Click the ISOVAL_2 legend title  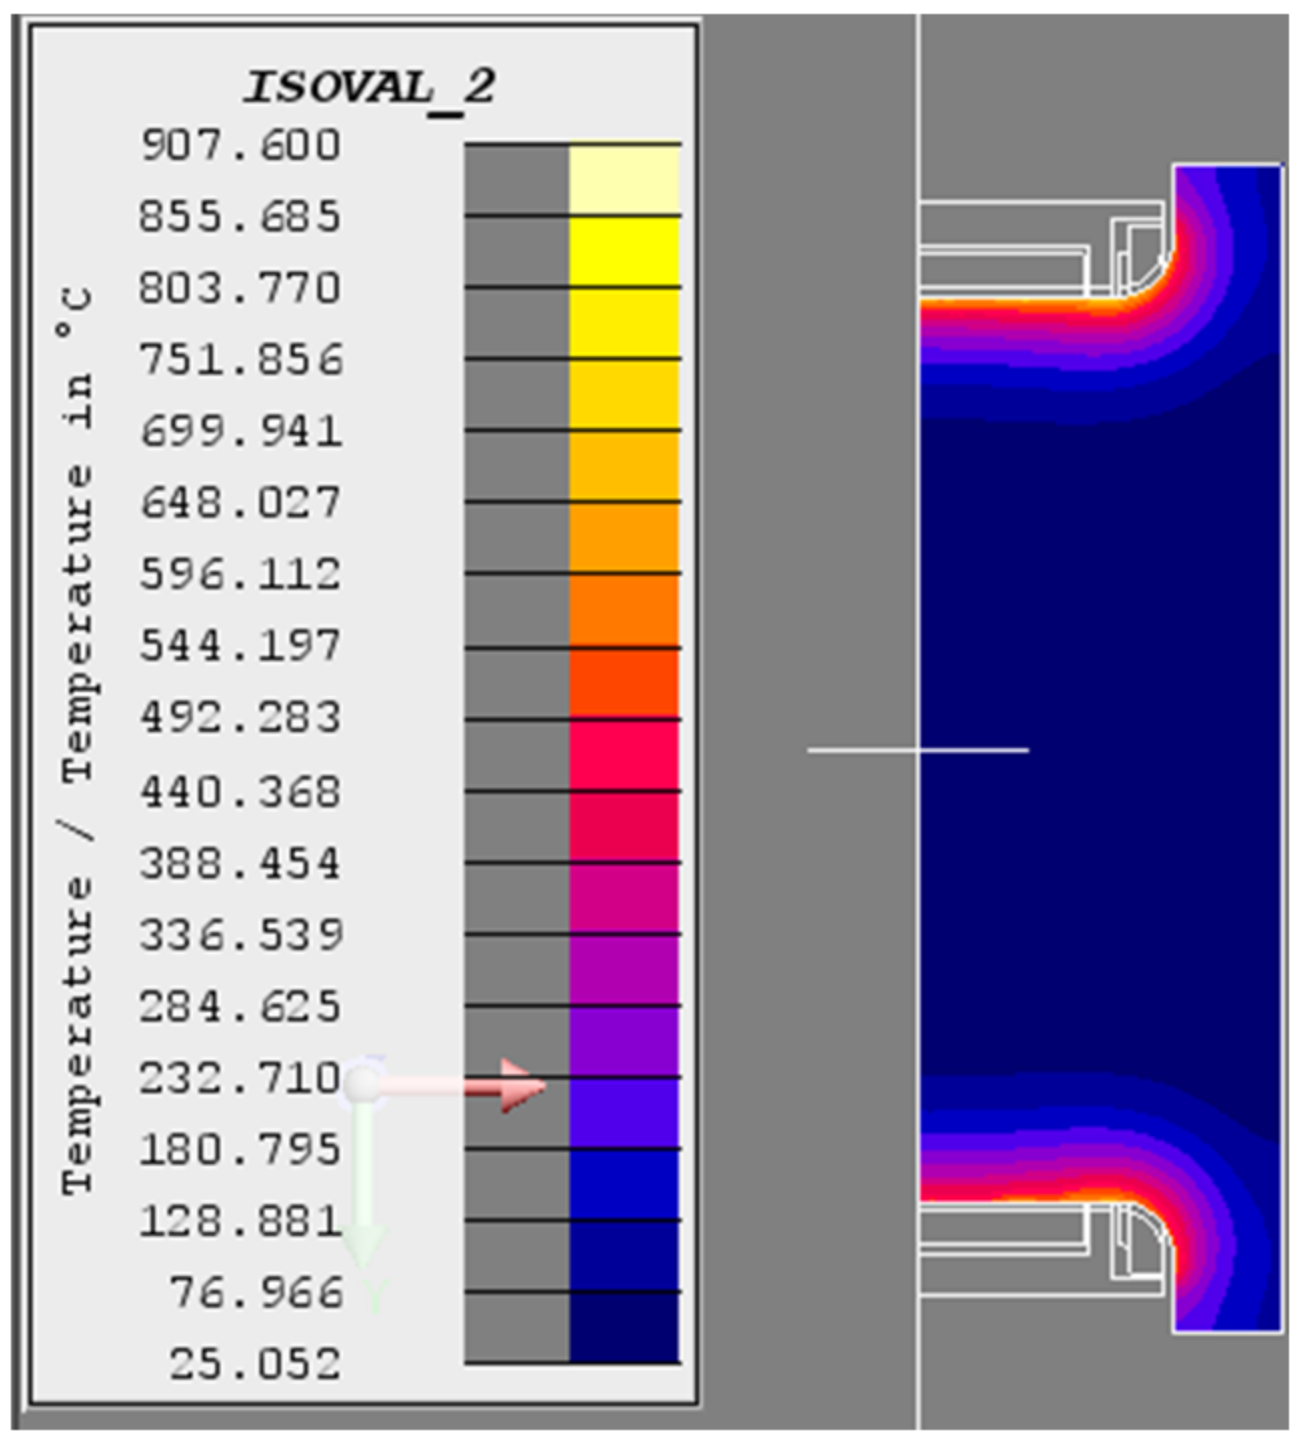click(369, 88)
